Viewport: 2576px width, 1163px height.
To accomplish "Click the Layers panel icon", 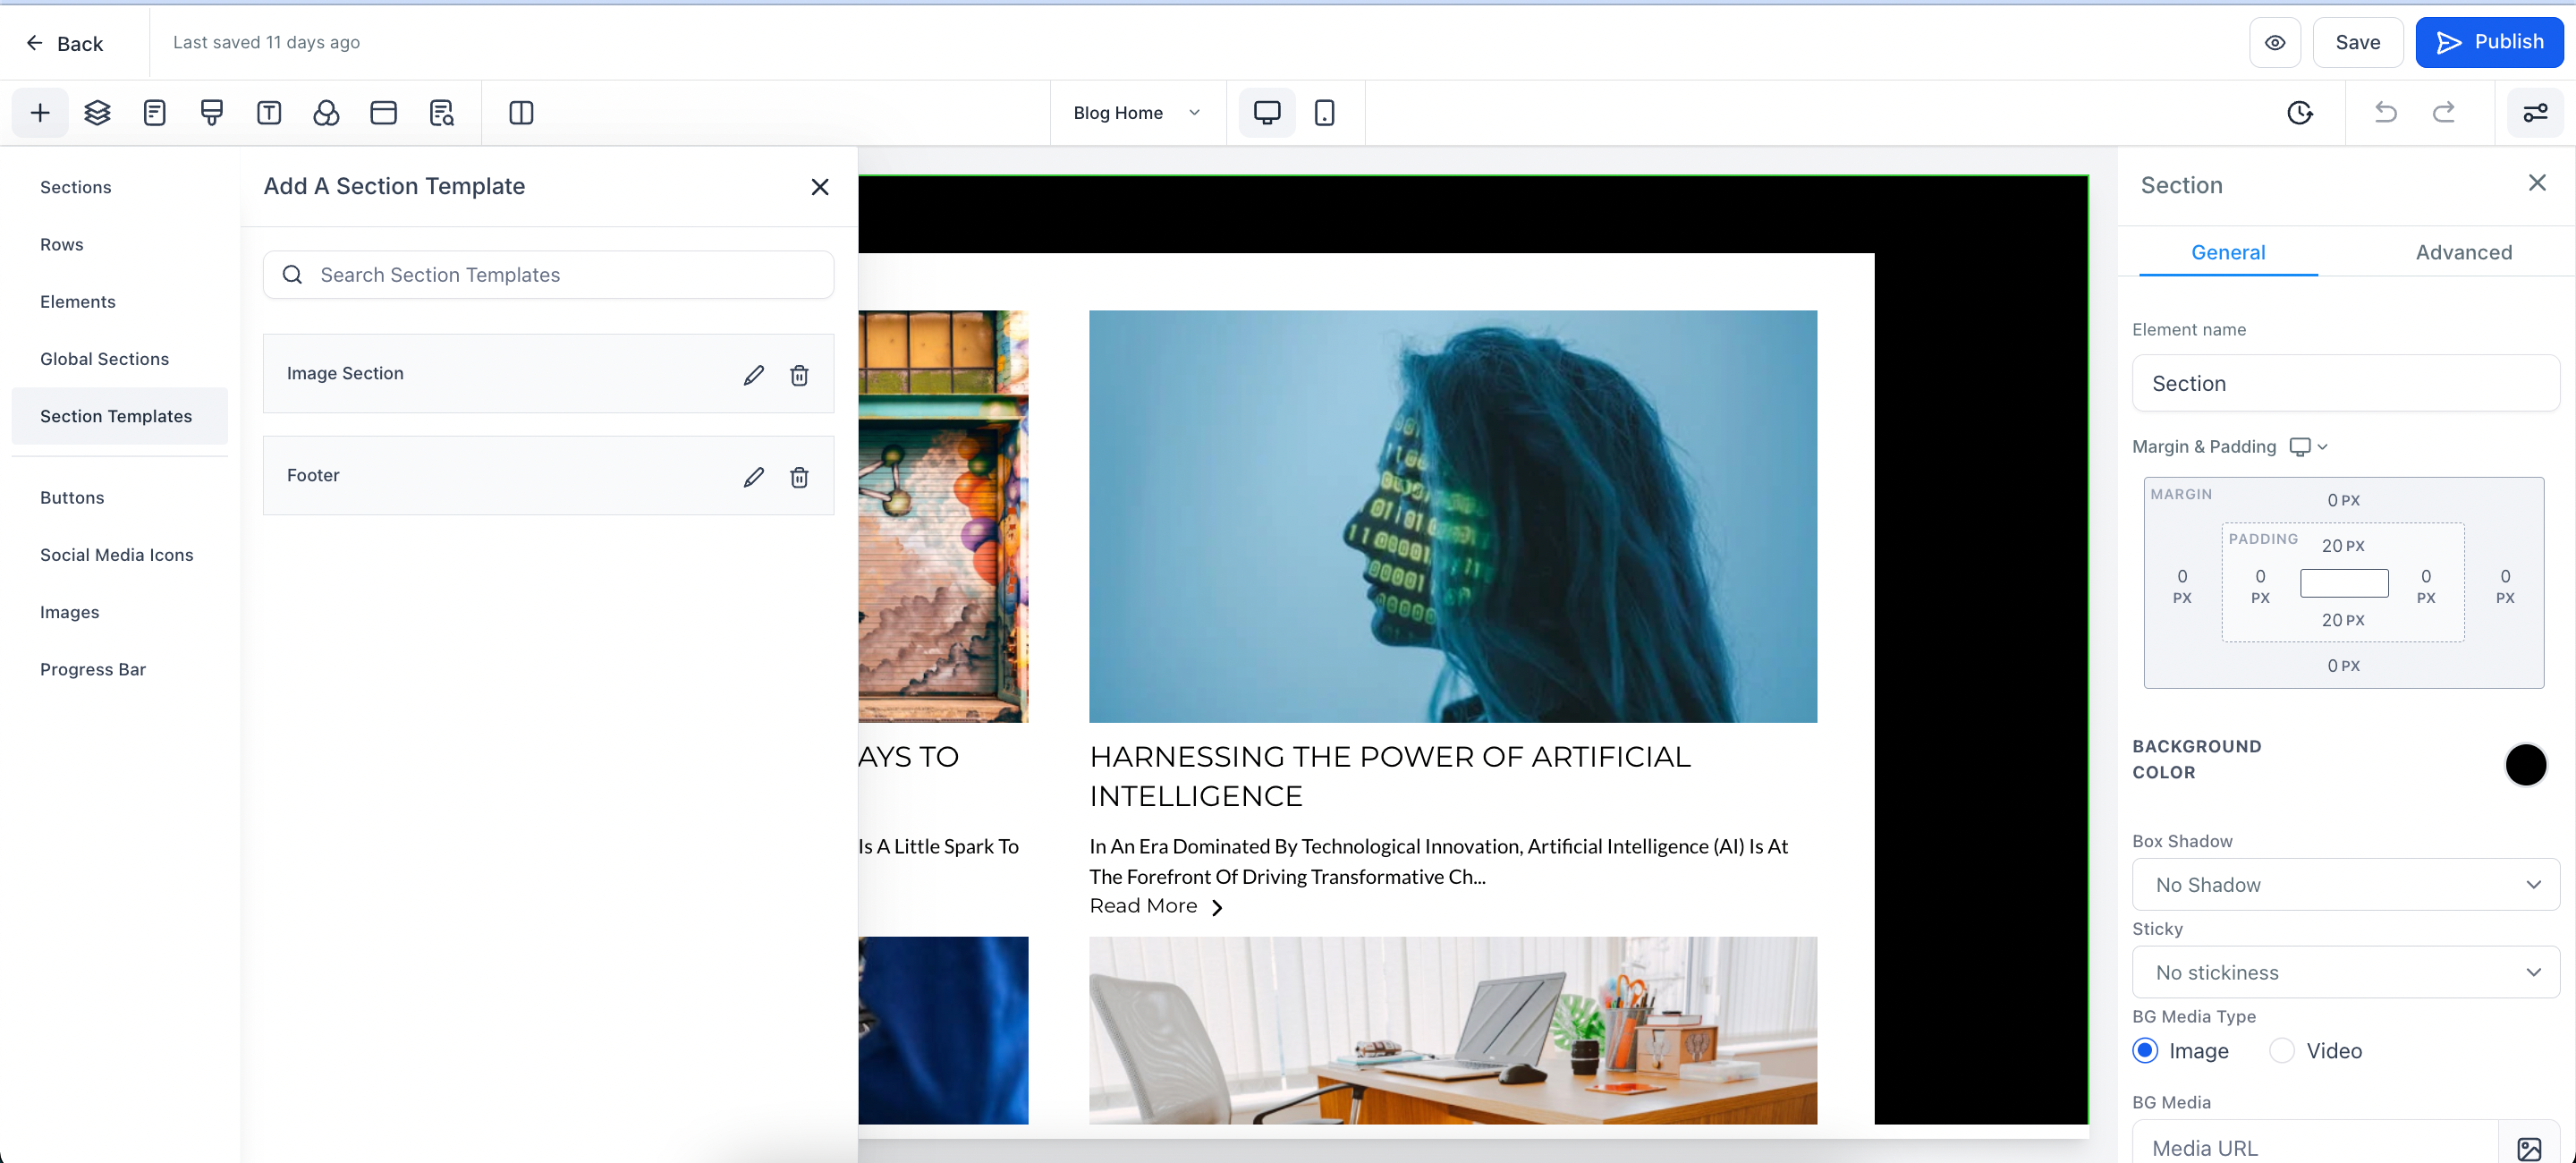I will (x=97, y=112).
